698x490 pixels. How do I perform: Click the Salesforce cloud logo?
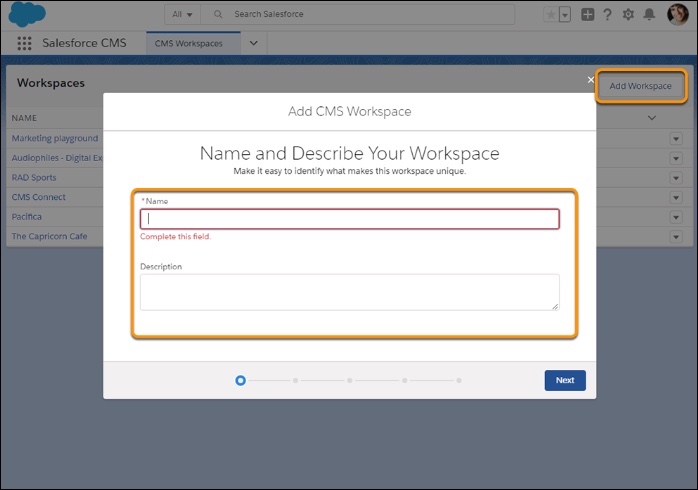[x=27, y=15]
